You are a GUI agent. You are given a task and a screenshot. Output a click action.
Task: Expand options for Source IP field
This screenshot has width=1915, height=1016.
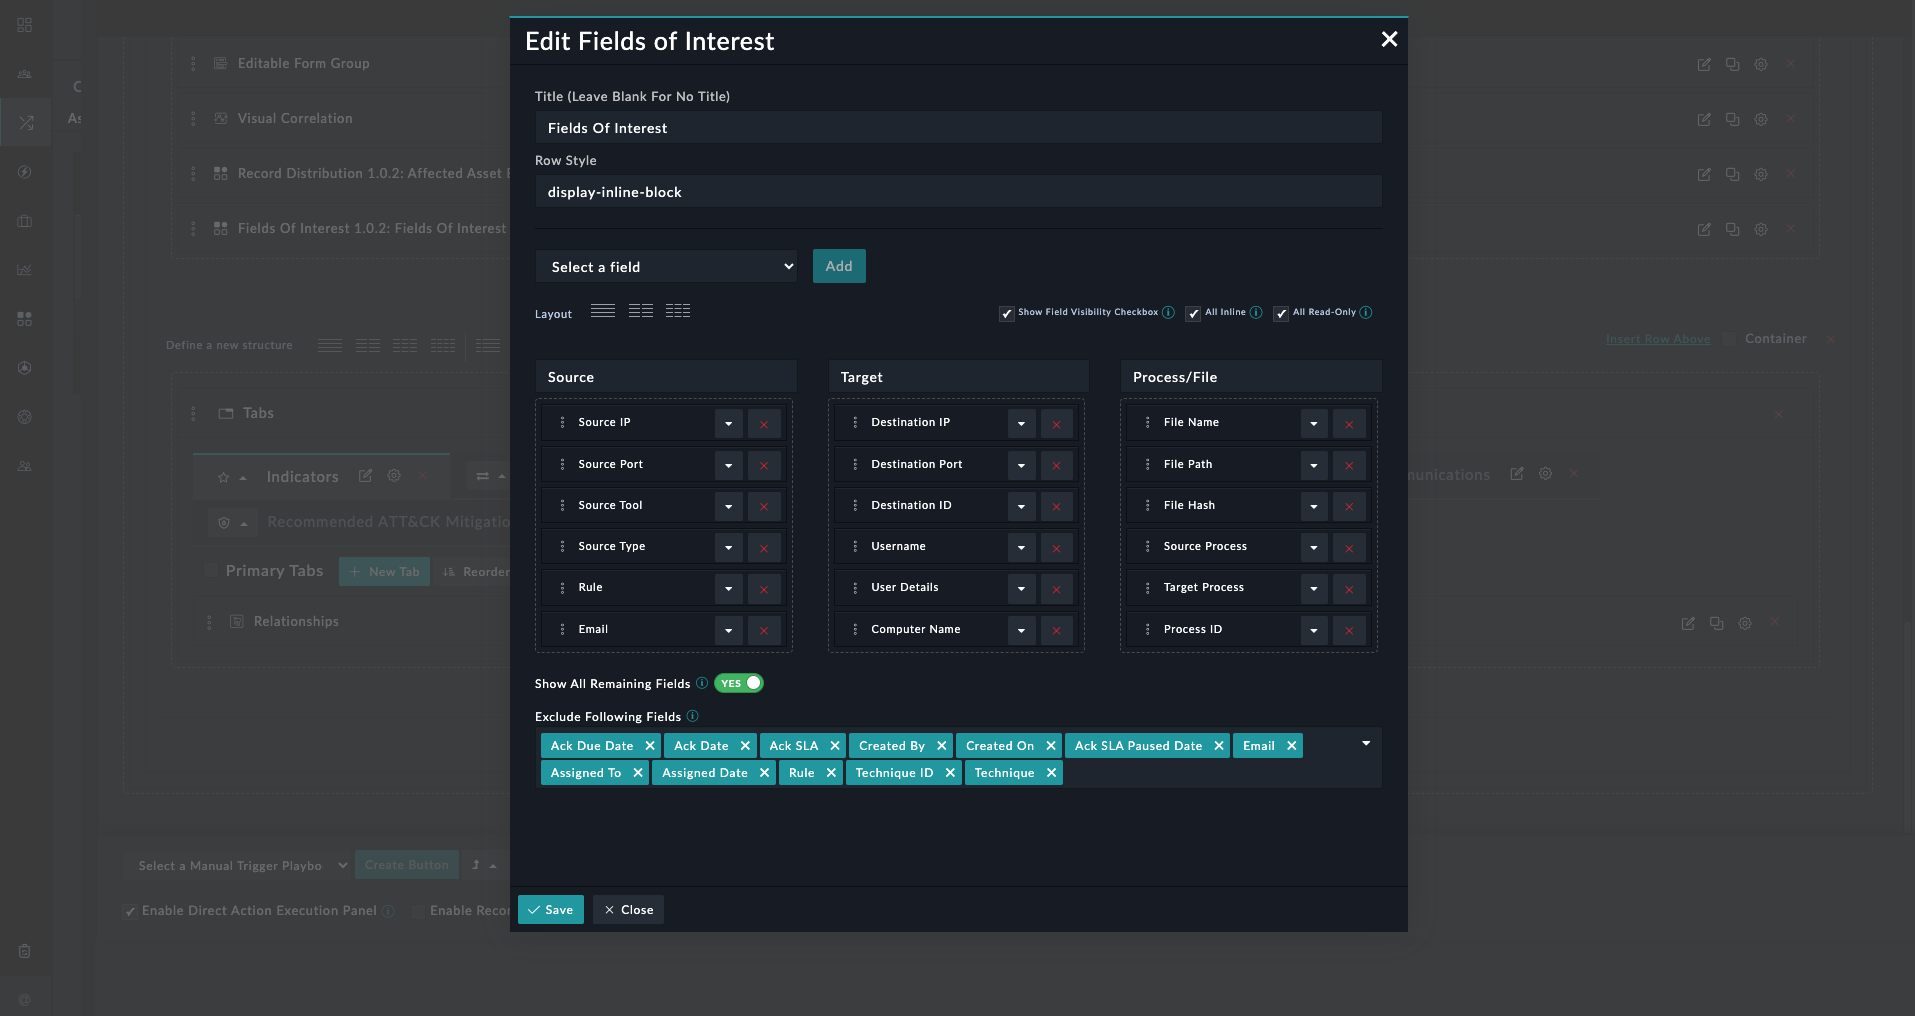tap(728, 424)
